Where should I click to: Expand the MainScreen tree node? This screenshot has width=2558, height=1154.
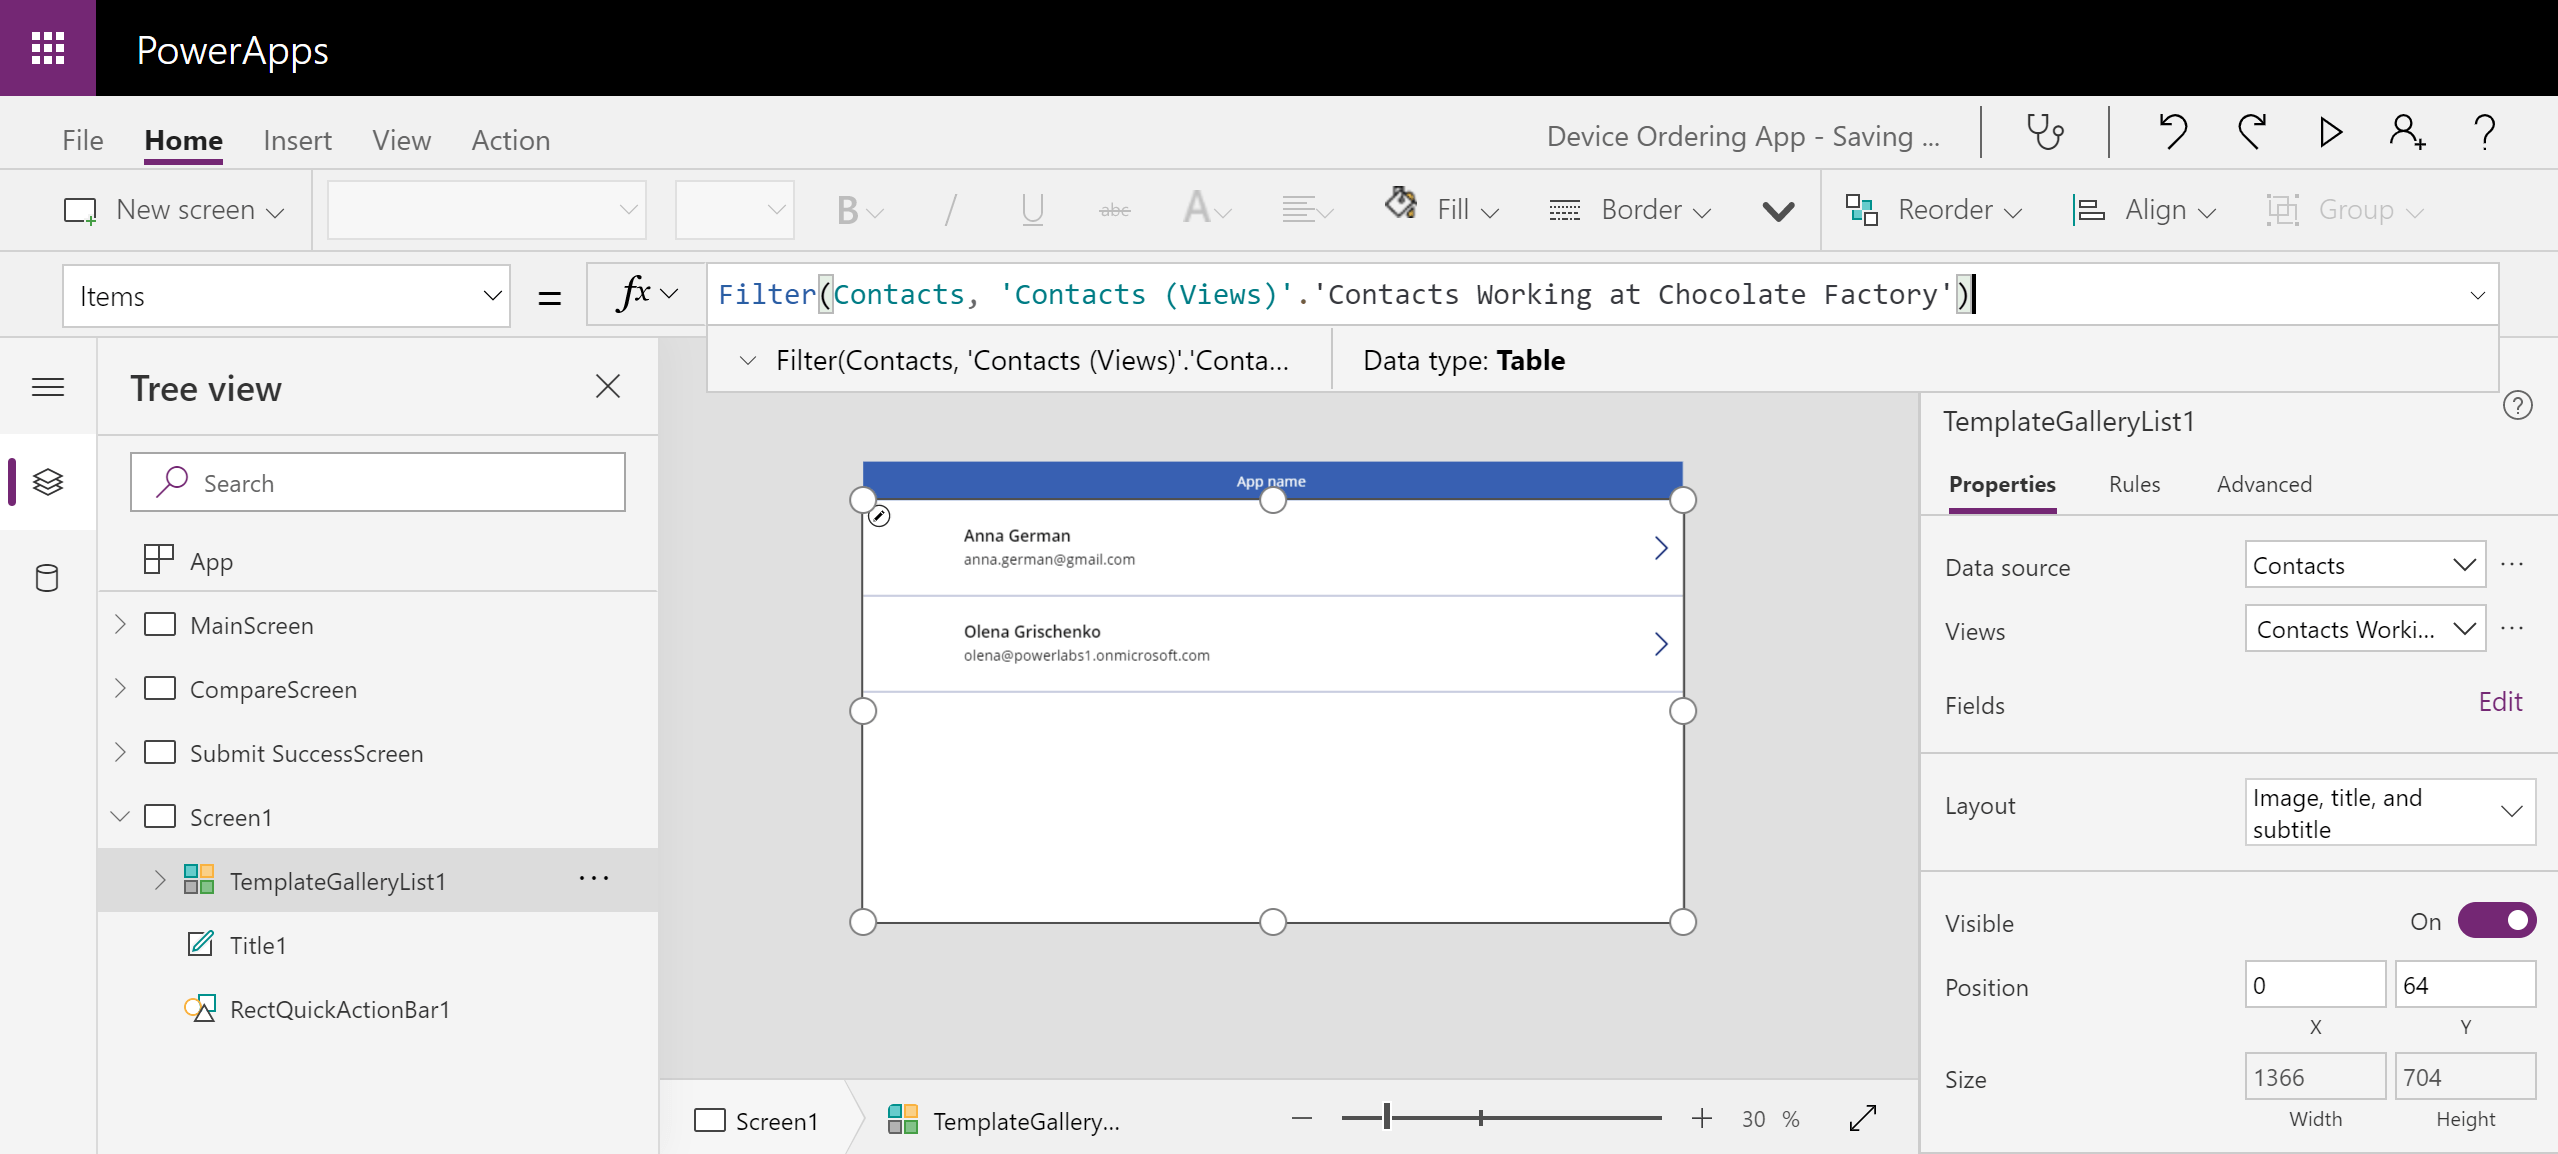coord(120,625)
